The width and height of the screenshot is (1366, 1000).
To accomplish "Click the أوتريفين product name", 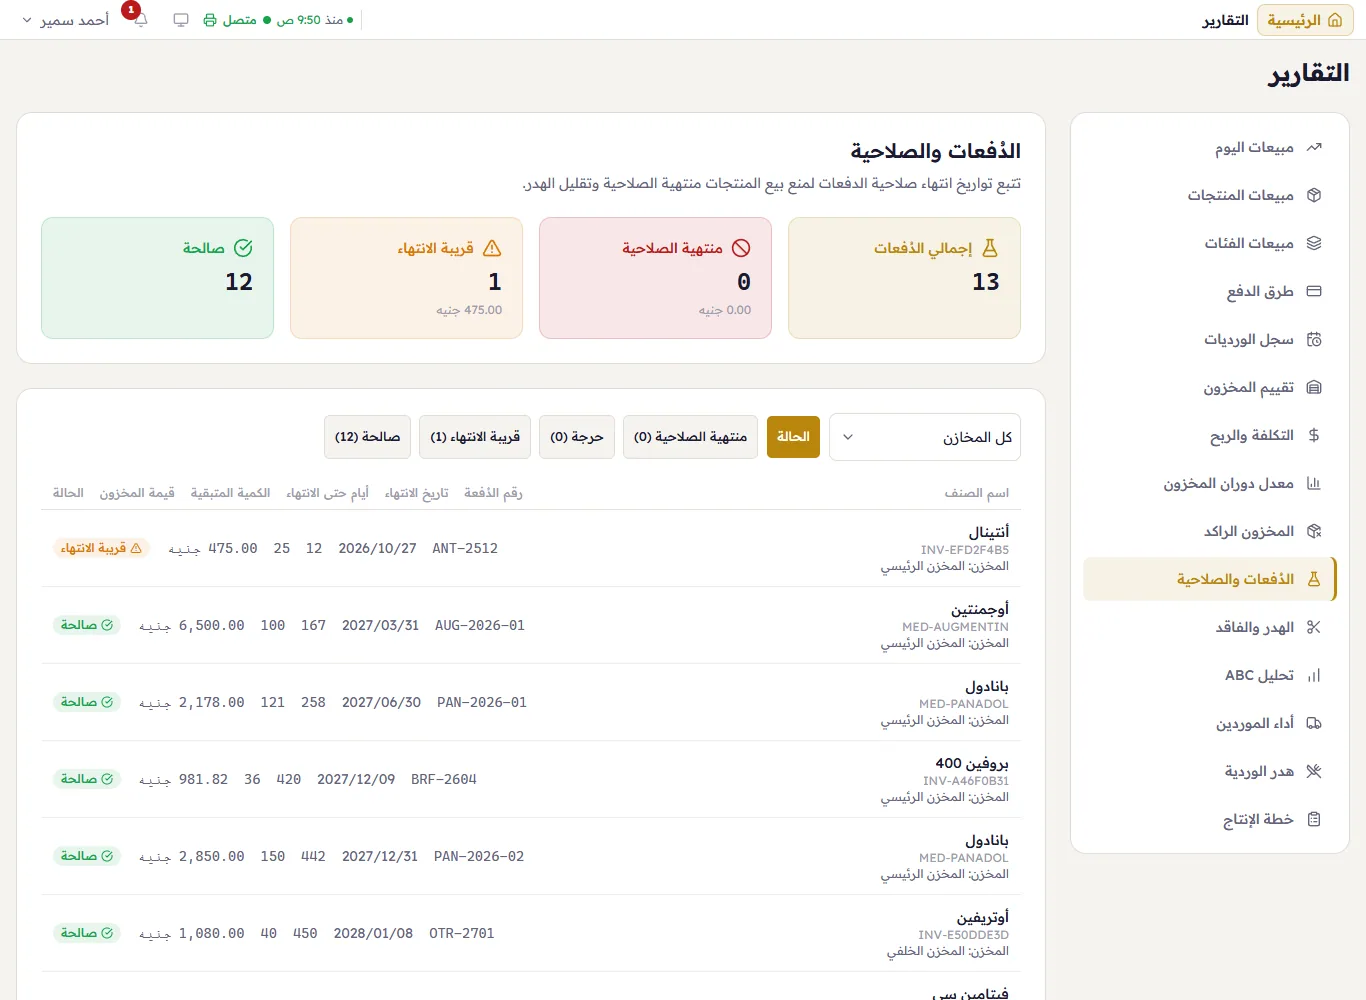I will (983, 917).
